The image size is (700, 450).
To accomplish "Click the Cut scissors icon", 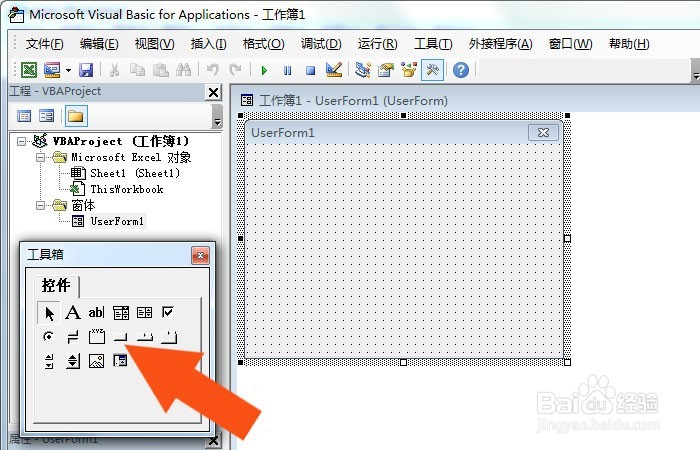I will point(114,70).
